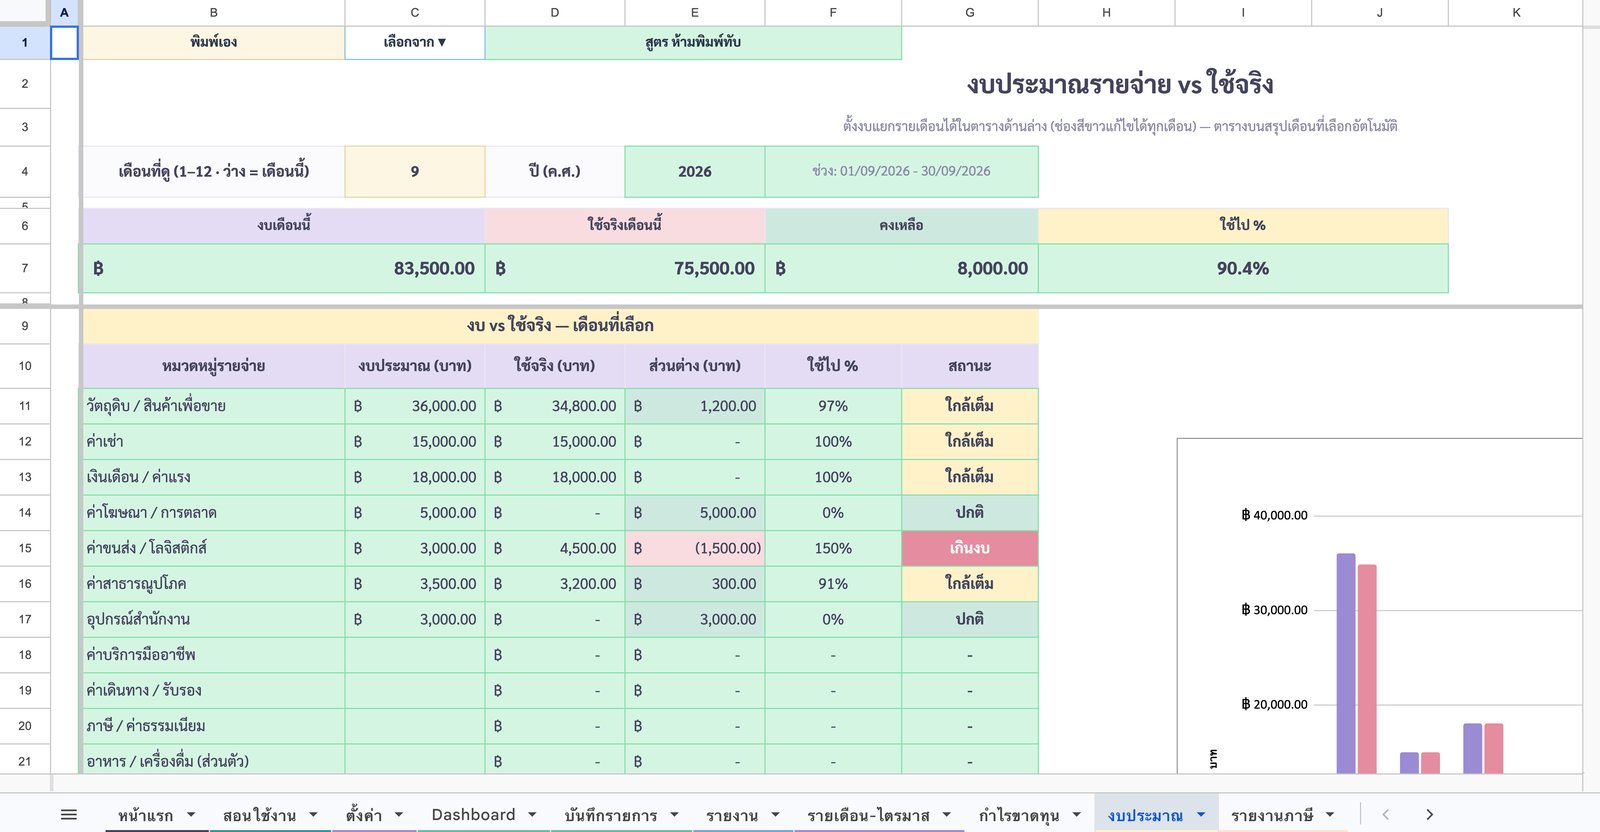Screen dimensions: 1600x832
Task: Select the ค่าสาธารณูปโภค category cell
Action: tap(213, 584)
